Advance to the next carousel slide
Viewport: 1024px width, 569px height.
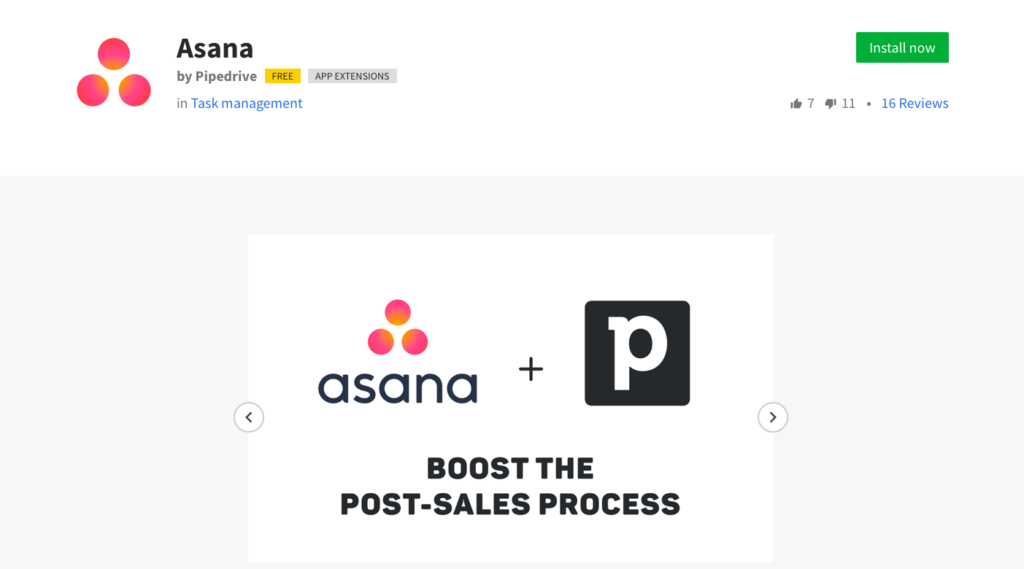[x=773, y=417]
